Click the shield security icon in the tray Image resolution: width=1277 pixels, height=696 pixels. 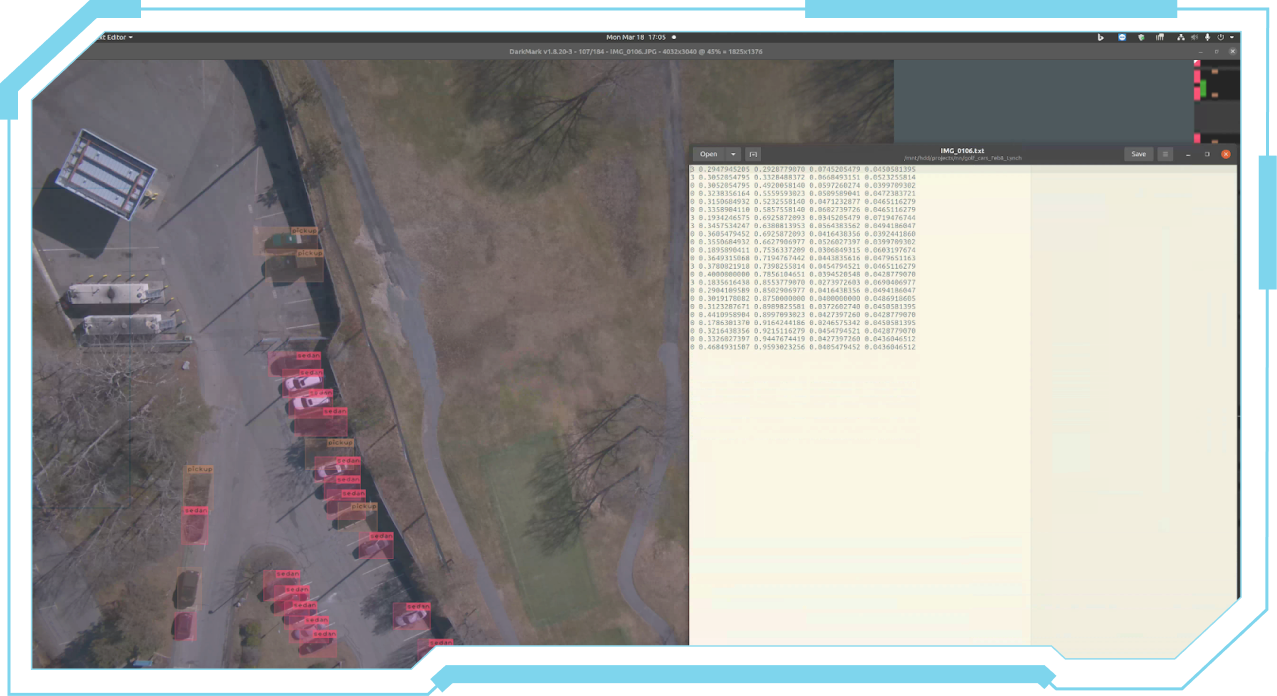click(1142, 36)
